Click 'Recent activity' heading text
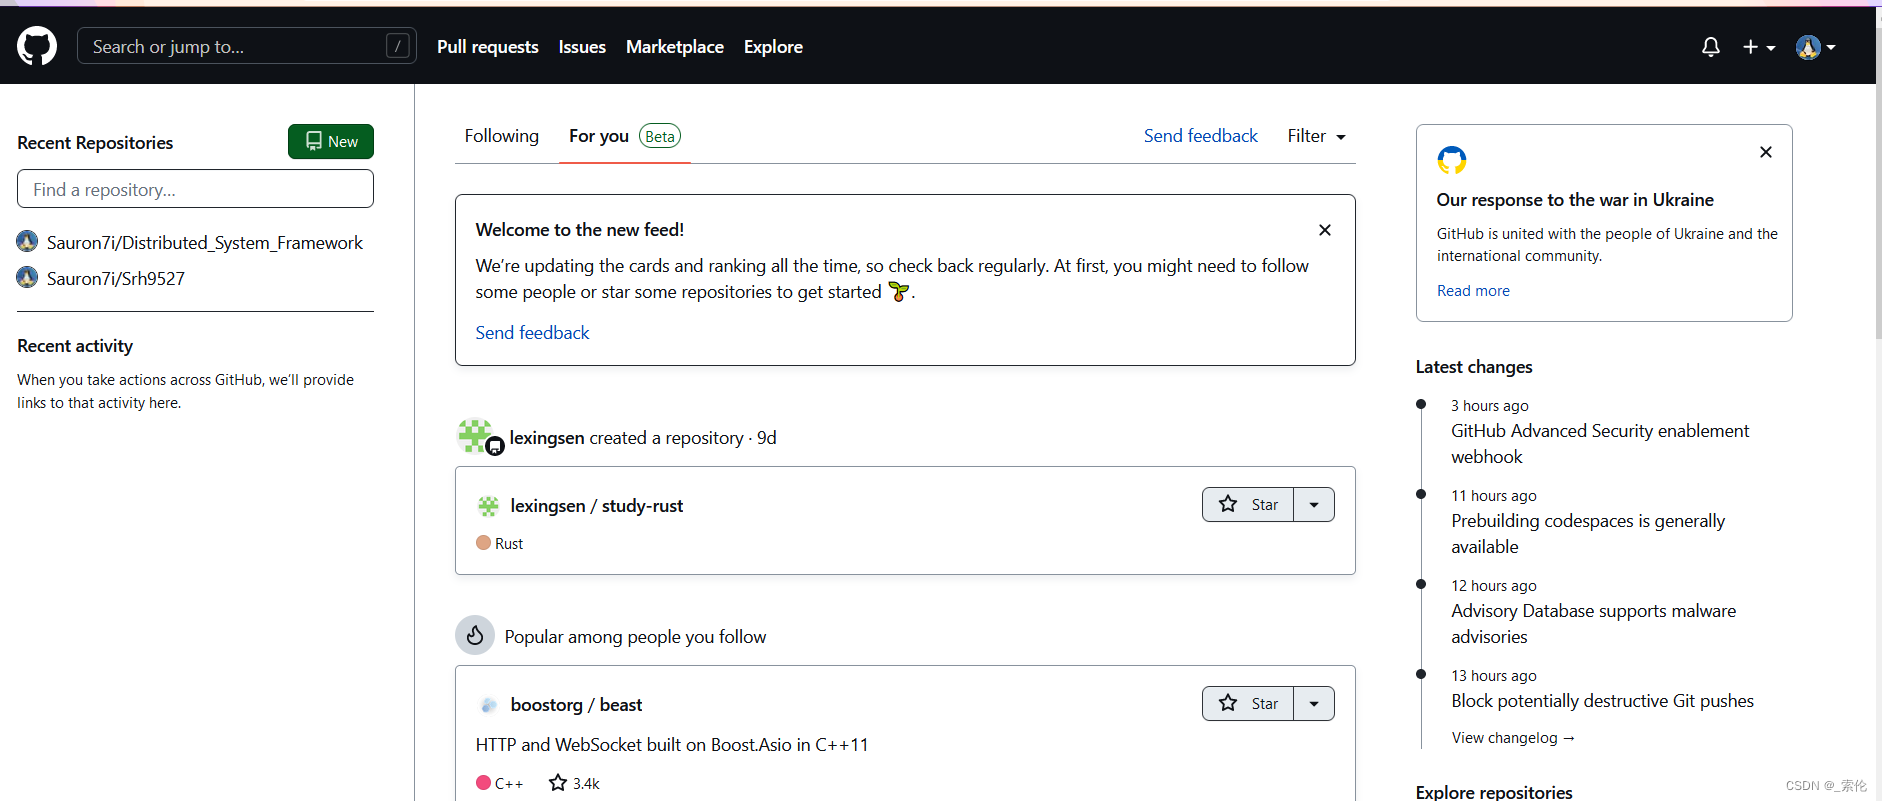The image size is (1882, 801). click(75, 346)
